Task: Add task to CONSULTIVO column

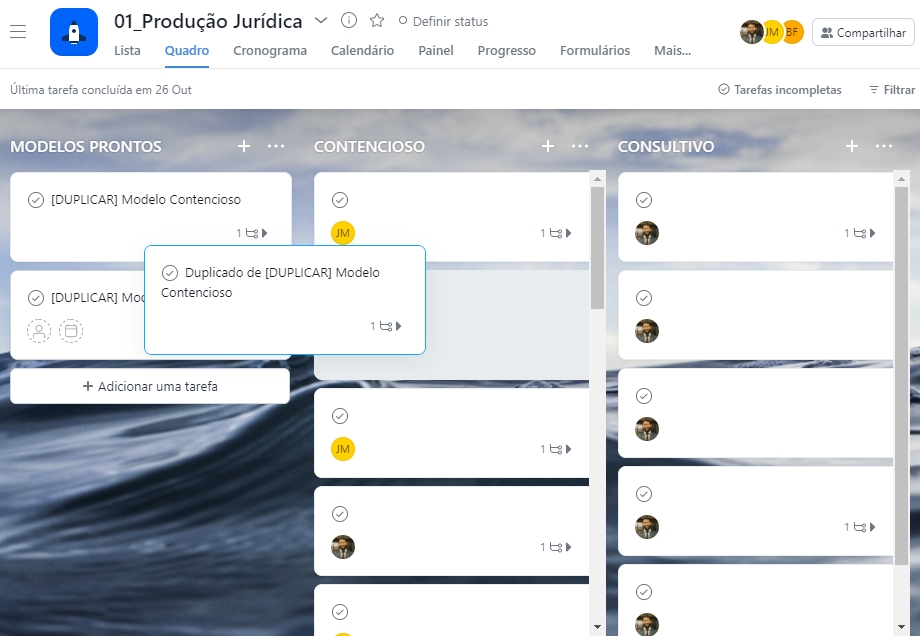Action: pyautogui.click(x=852, y=146)
